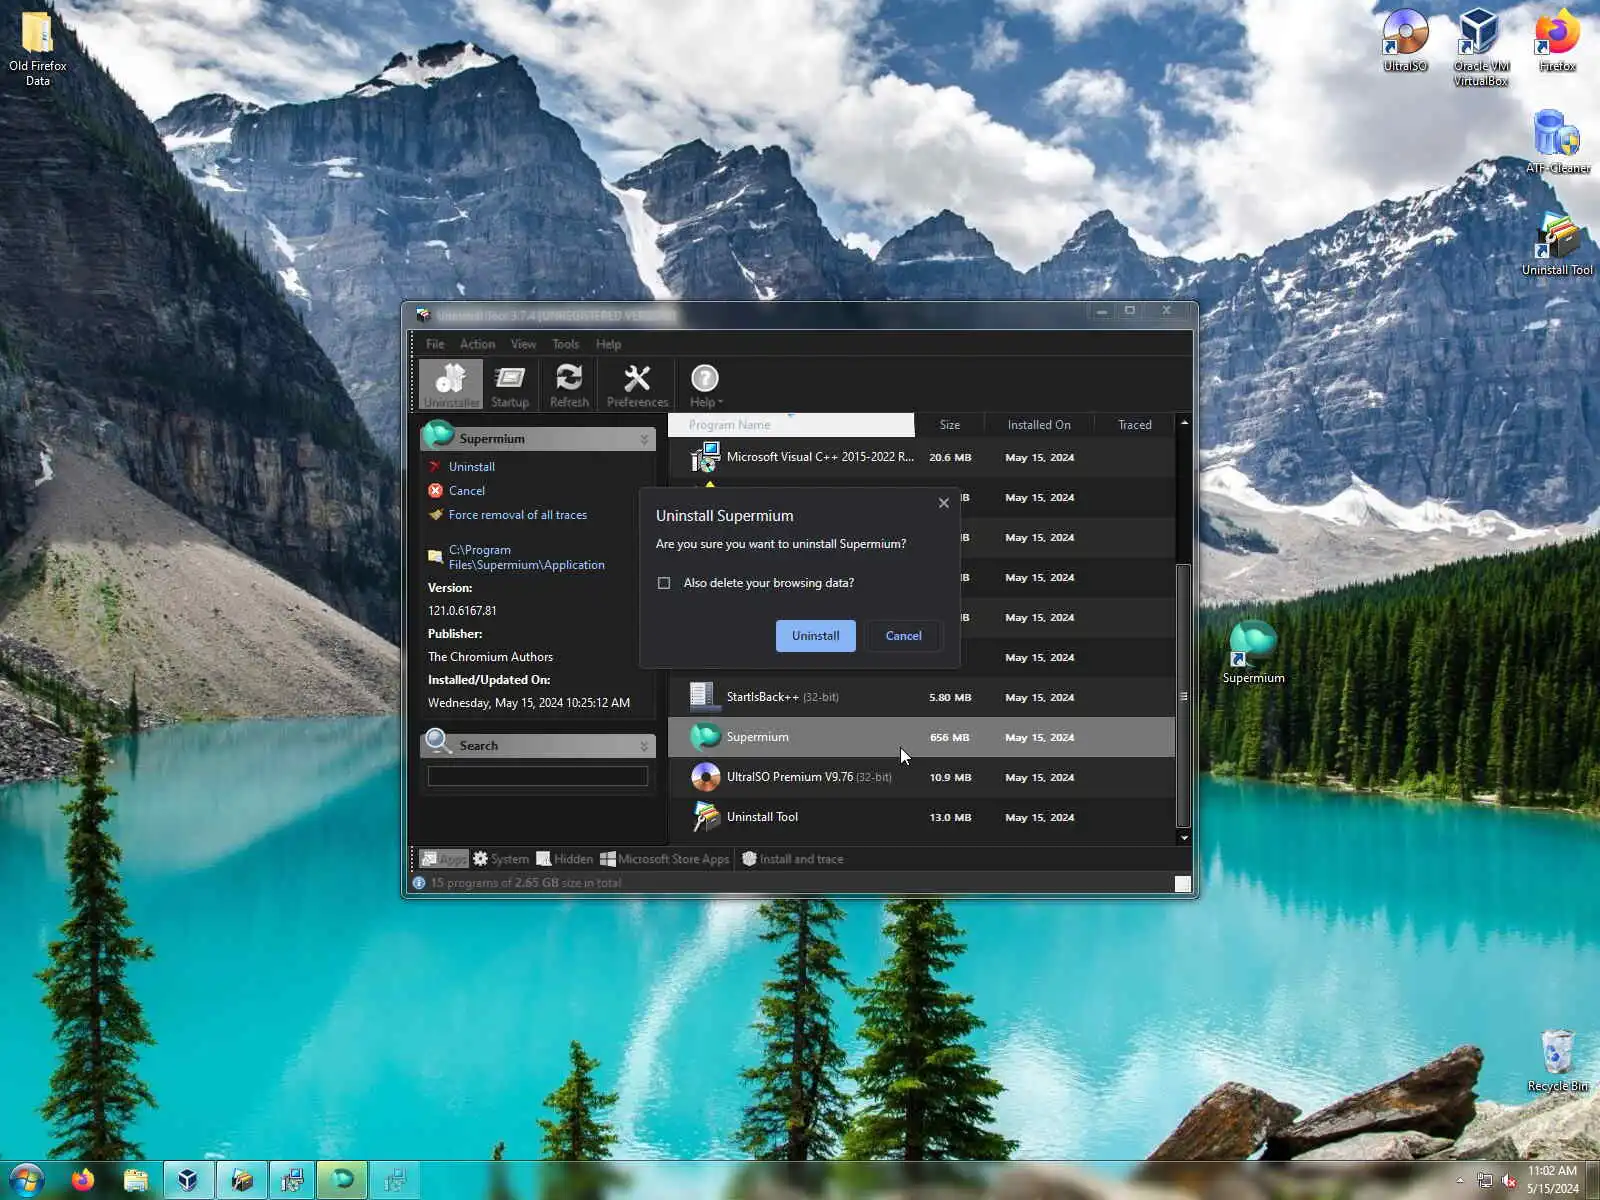Click the UltraISO Premium program icon
The image size is (1600, 1200).
(705, 777)
